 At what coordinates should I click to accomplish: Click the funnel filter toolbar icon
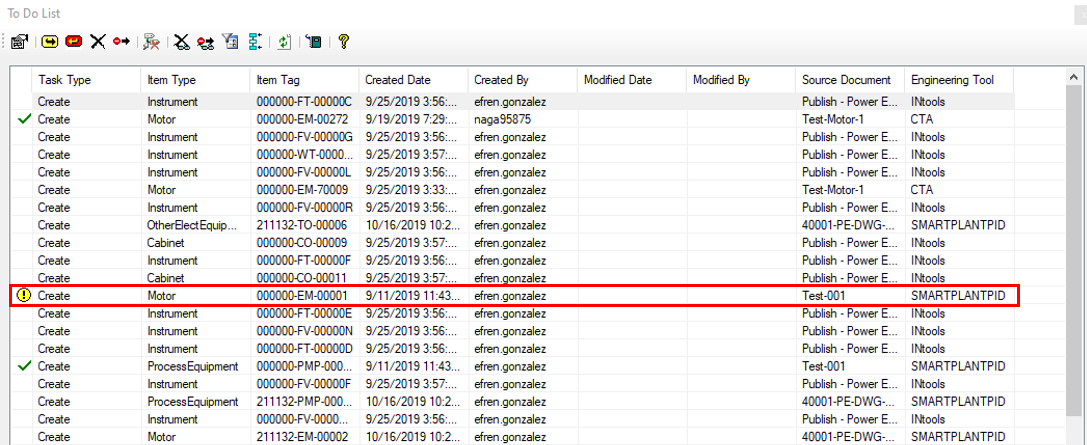coord(230,41)
